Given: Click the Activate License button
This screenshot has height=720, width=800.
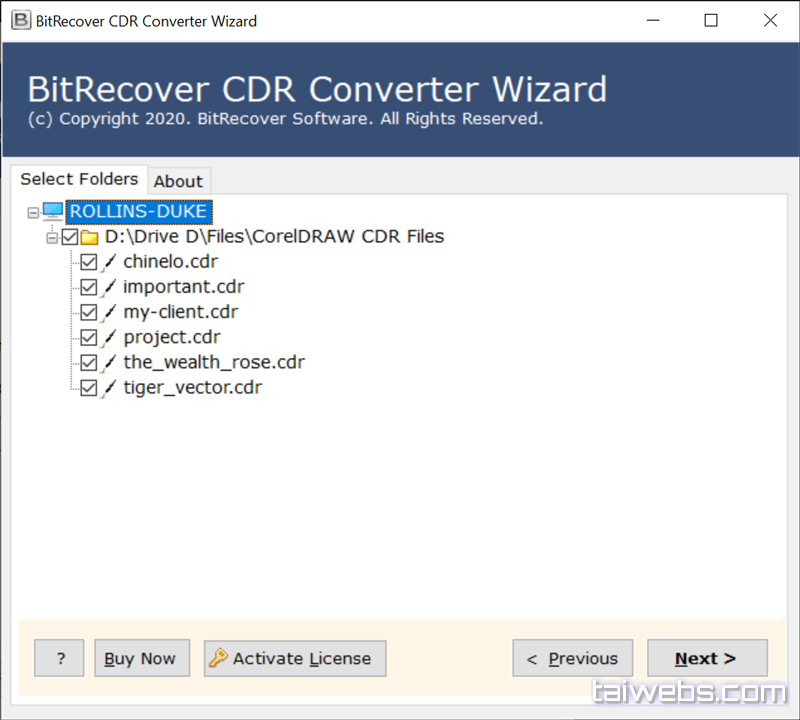Looking at the screenshot, I should [x=295, y=658].
